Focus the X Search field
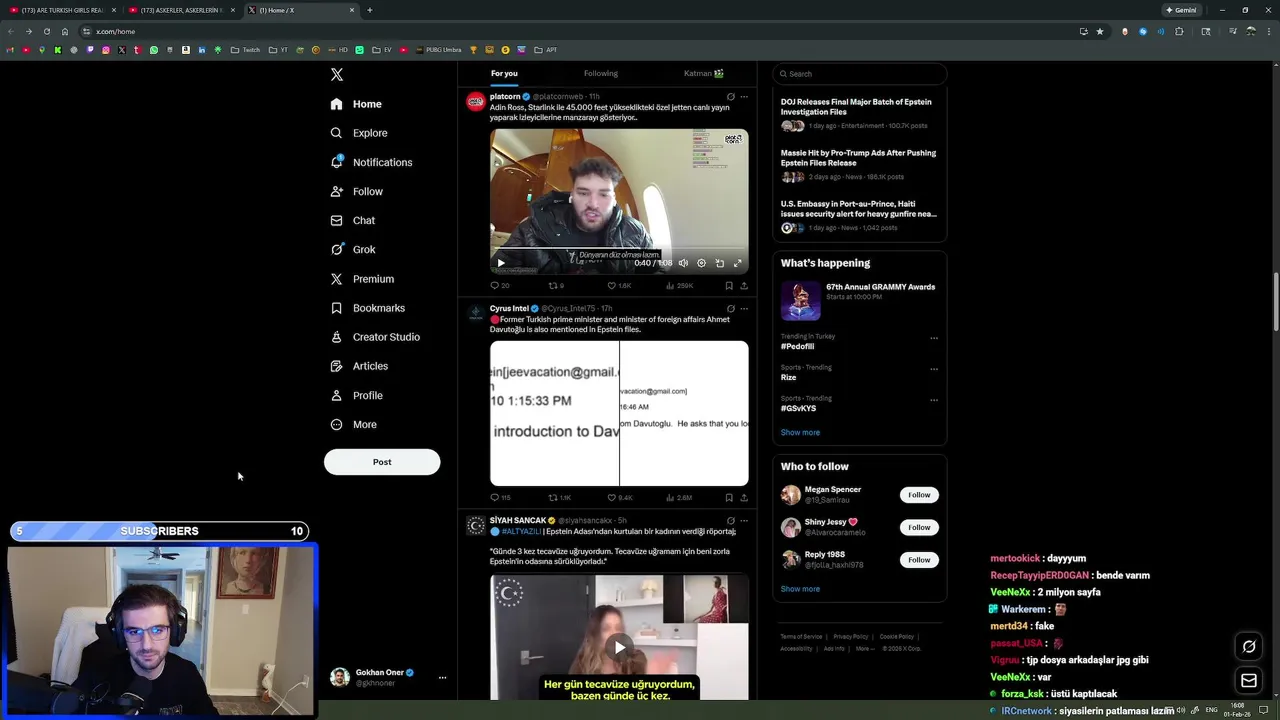Screen dimensions: 1280x720 tap(859, 74)
